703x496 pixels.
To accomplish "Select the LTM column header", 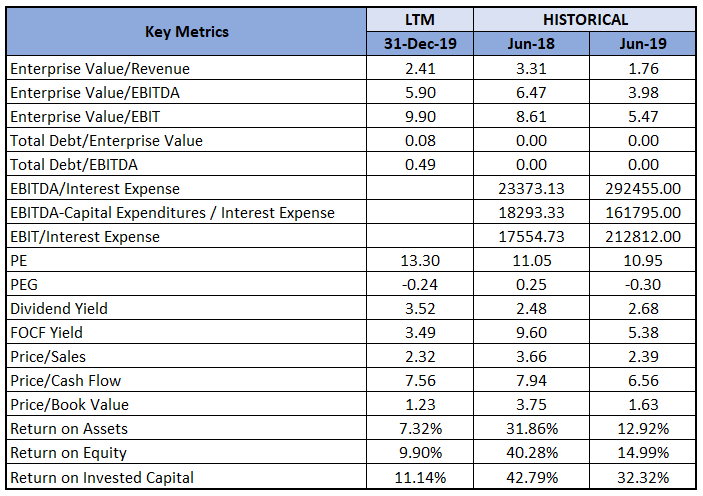I will (420, 20).
